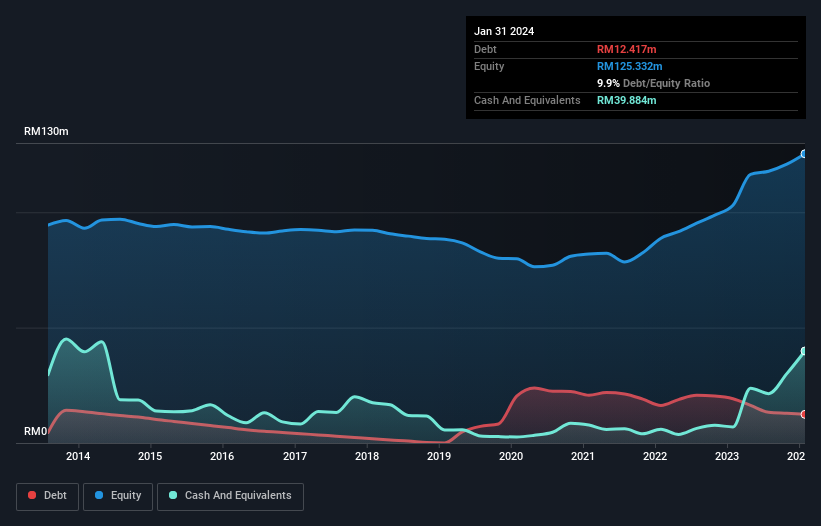Toggle the Equity legend button
This screenshot has width=821, height=526.
click(x=118, y=496)
